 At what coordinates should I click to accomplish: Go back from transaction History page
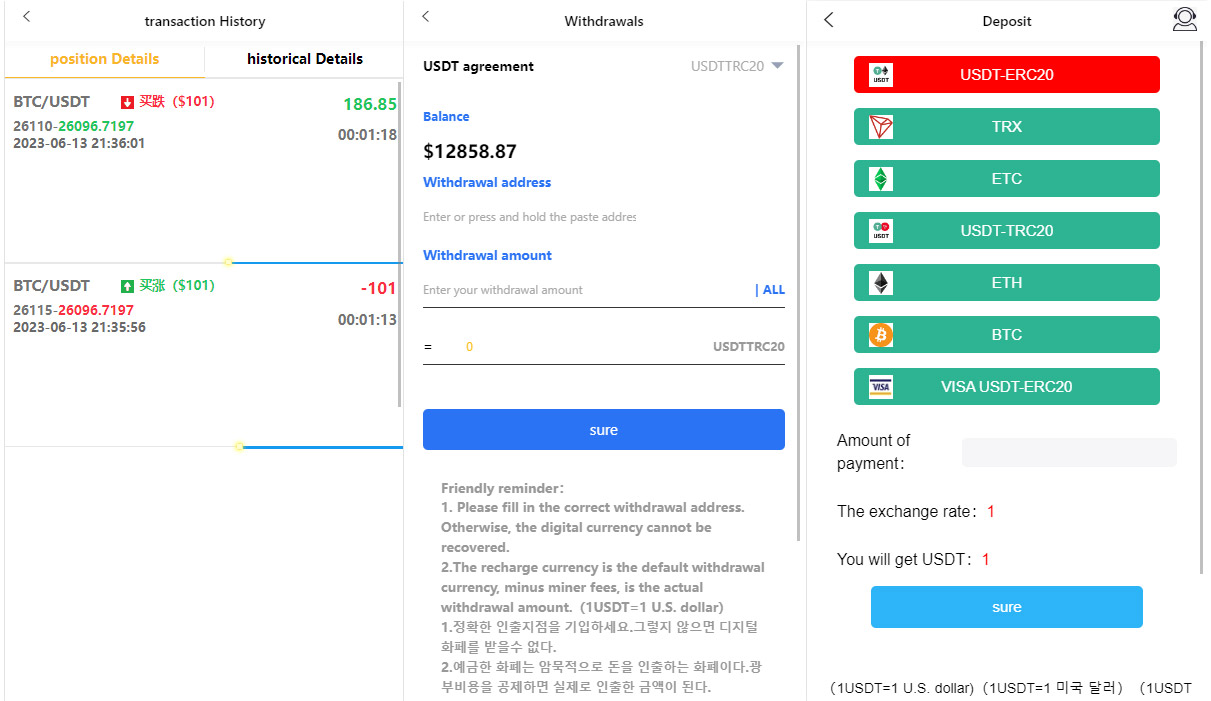27,17
